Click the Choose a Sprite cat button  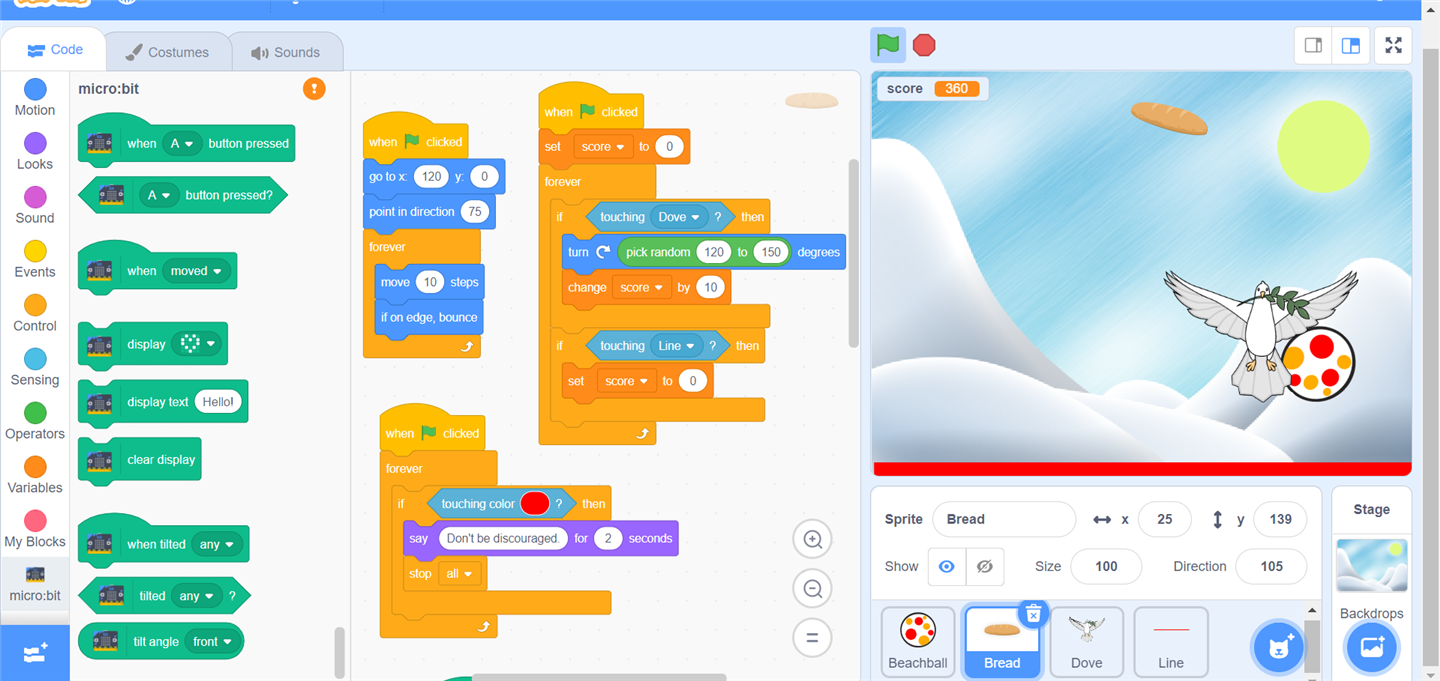1279,647
